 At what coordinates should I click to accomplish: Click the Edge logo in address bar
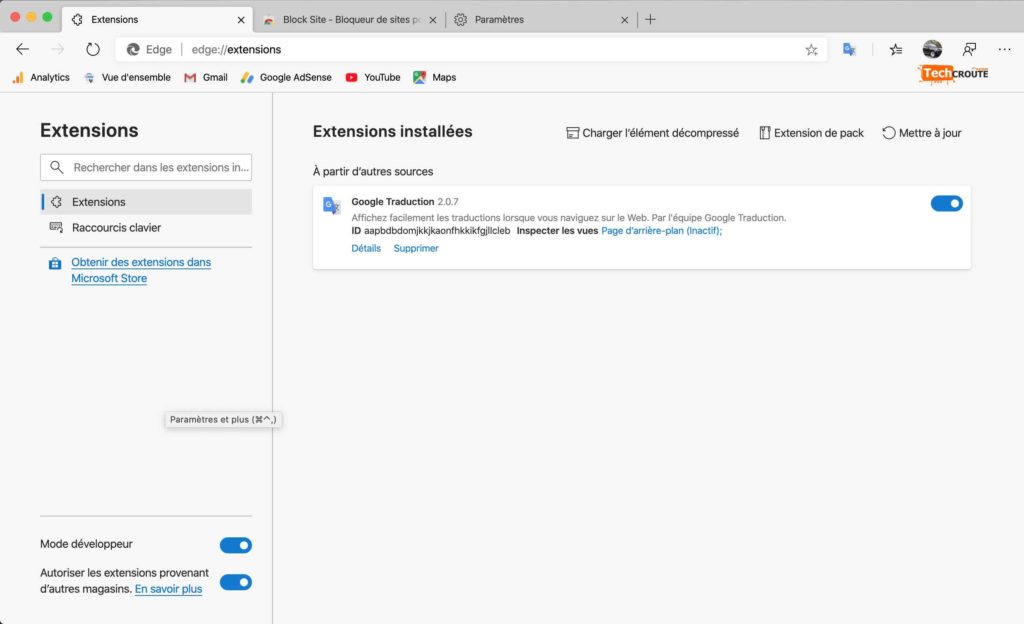click(x=133, y=50)
